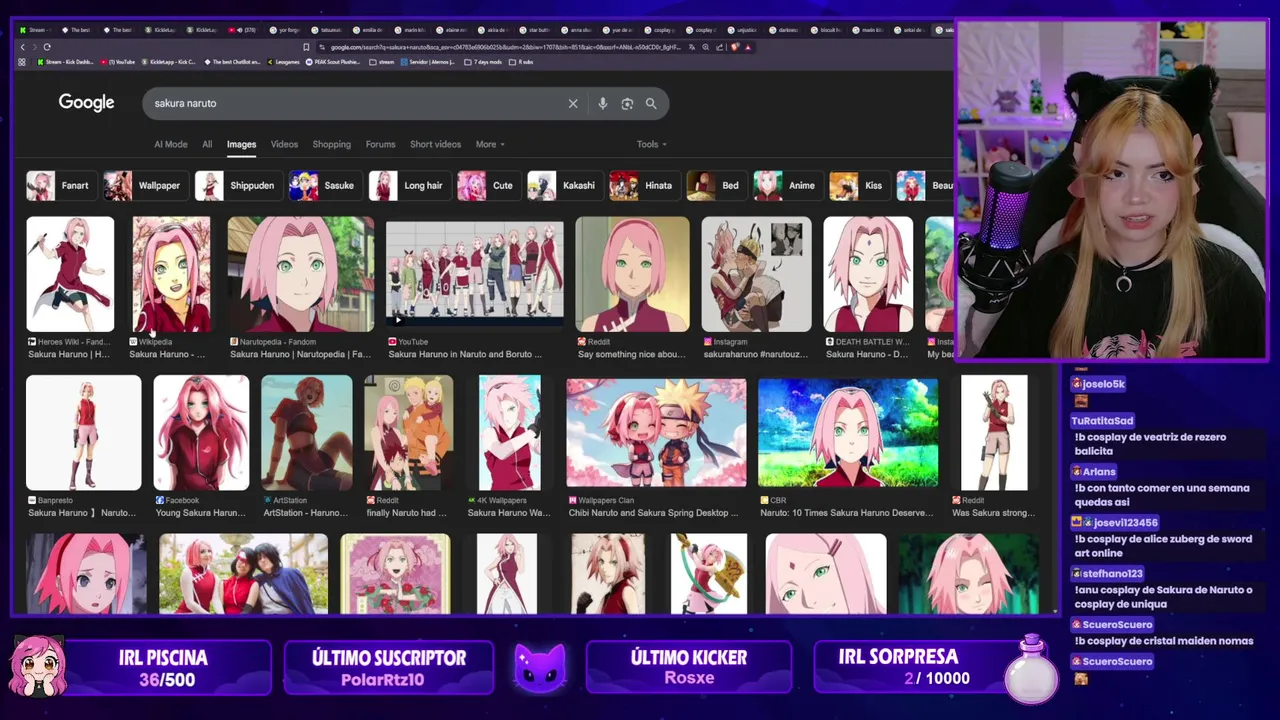This screenshot has width=1280, height=720.
Task: Switch to the Videos tab
Action: 284,144
